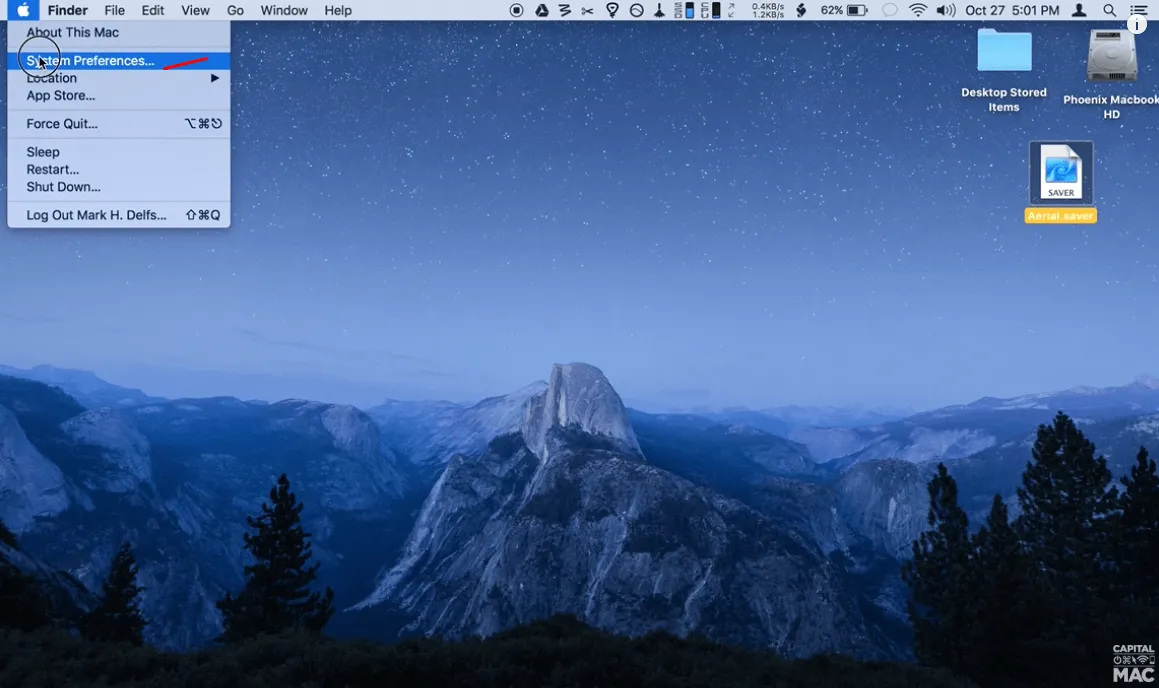Click the lightbulb menu bar icon
The image size is (1159, 688).
point(612,10)
